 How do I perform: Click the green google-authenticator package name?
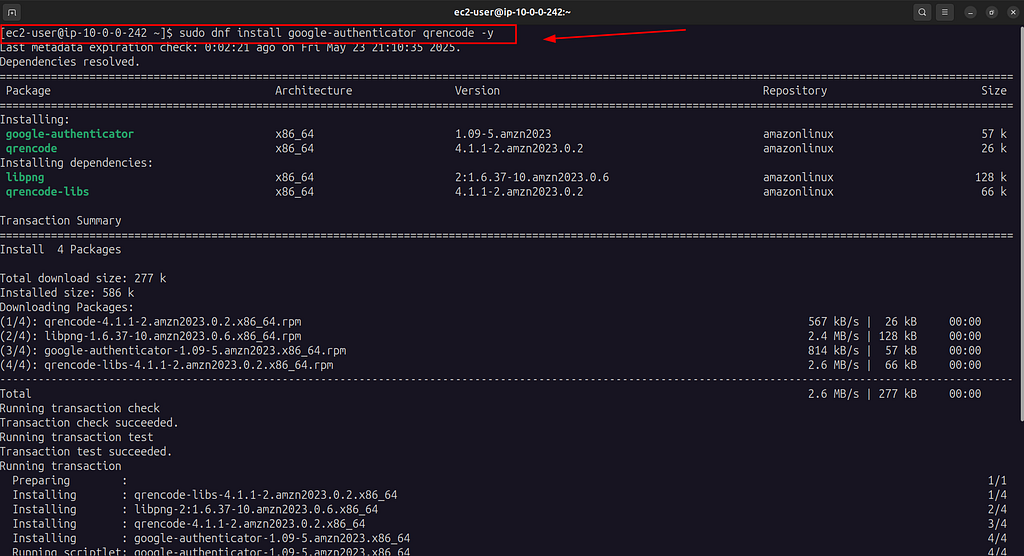point(69,134)
